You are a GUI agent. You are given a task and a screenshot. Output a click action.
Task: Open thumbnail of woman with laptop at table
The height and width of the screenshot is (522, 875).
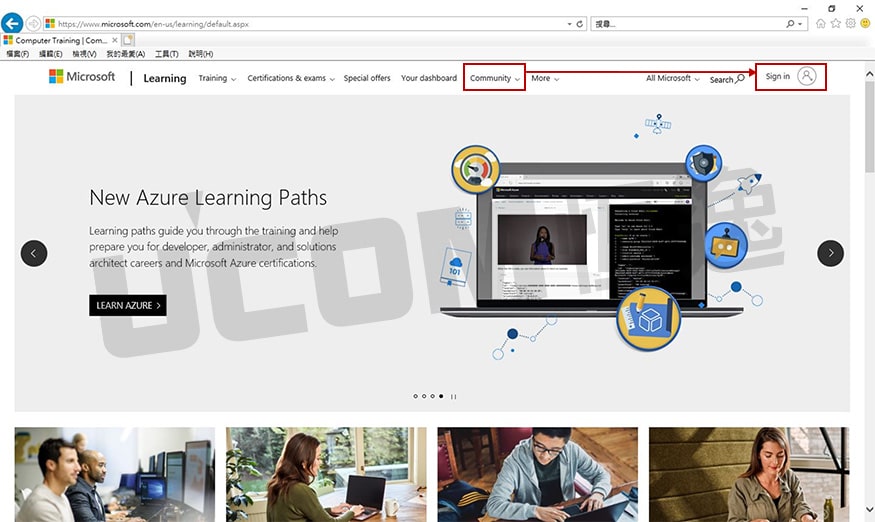pos(326,475)
